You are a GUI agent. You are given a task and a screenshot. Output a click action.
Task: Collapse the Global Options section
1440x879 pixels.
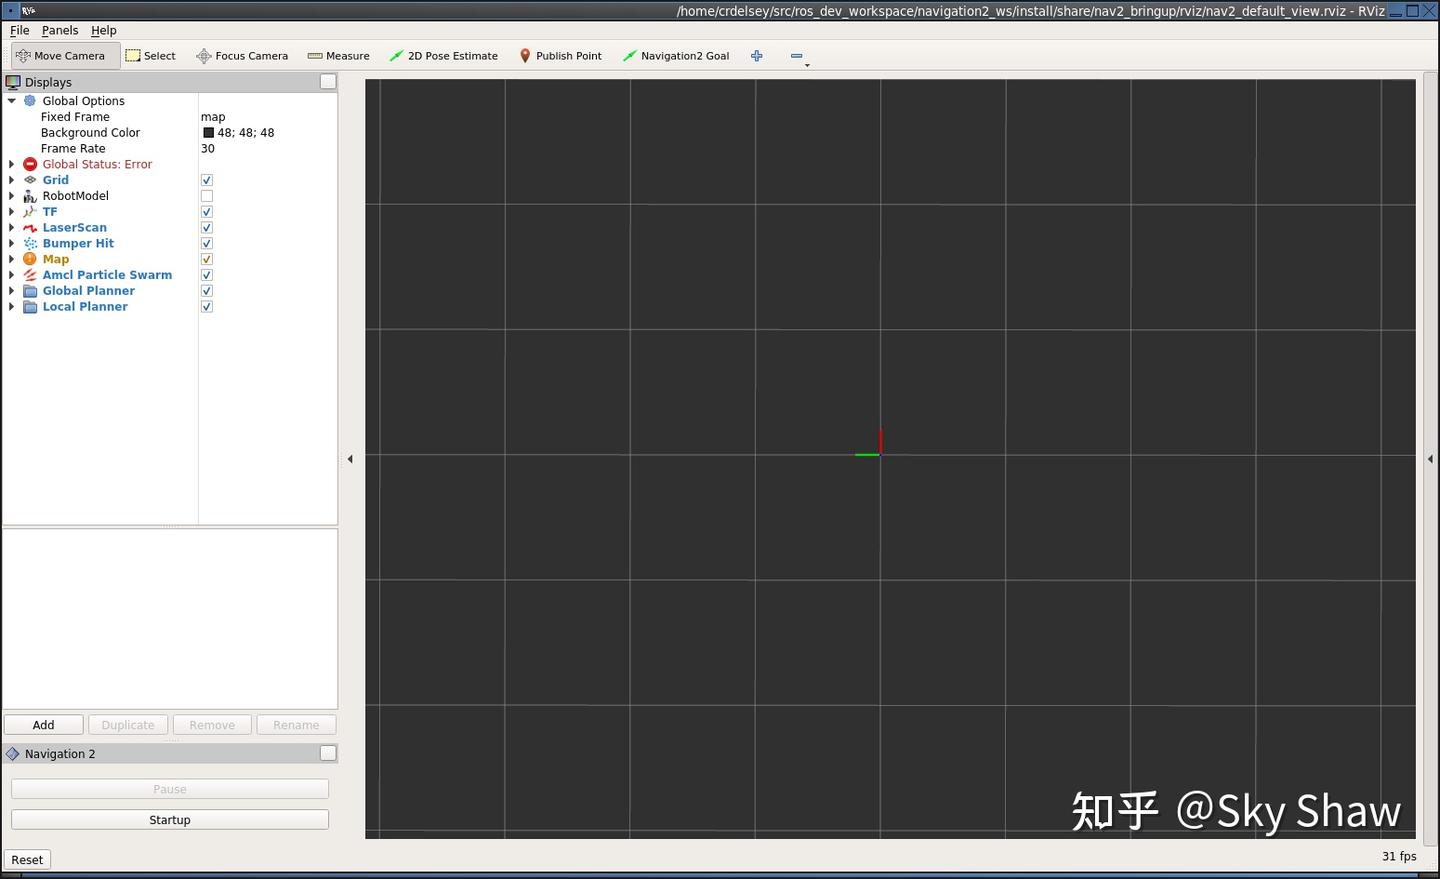click(x=11, y=100)
